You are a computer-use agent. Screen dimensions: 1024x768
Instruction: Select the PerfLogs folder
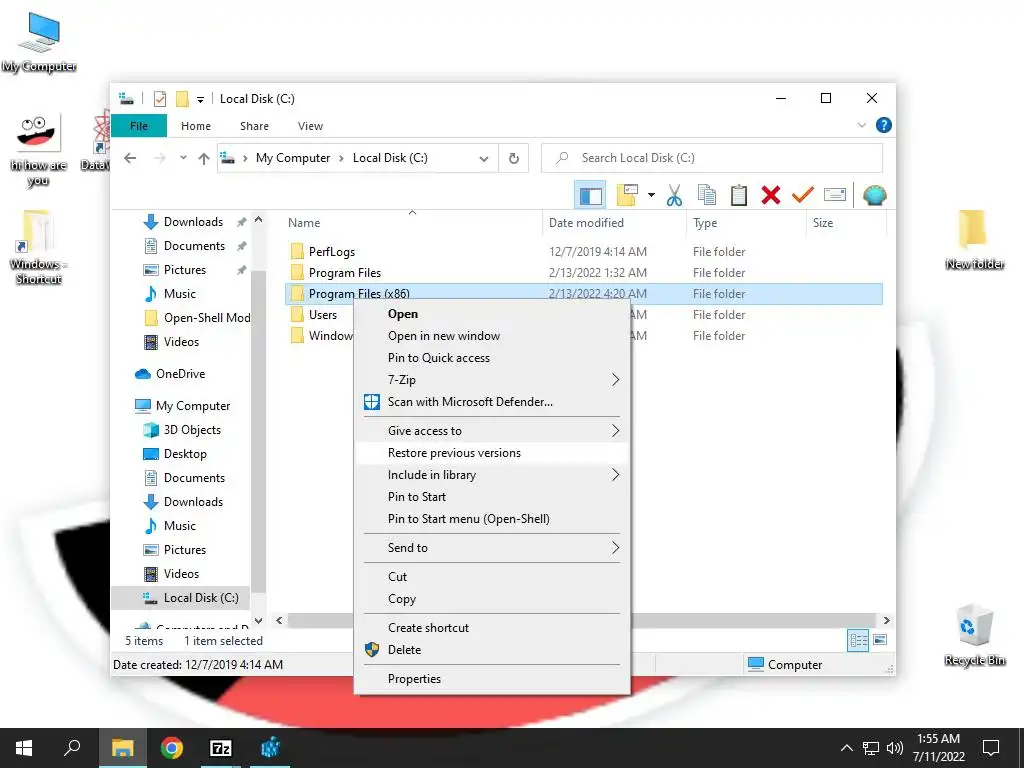point(332,251)
